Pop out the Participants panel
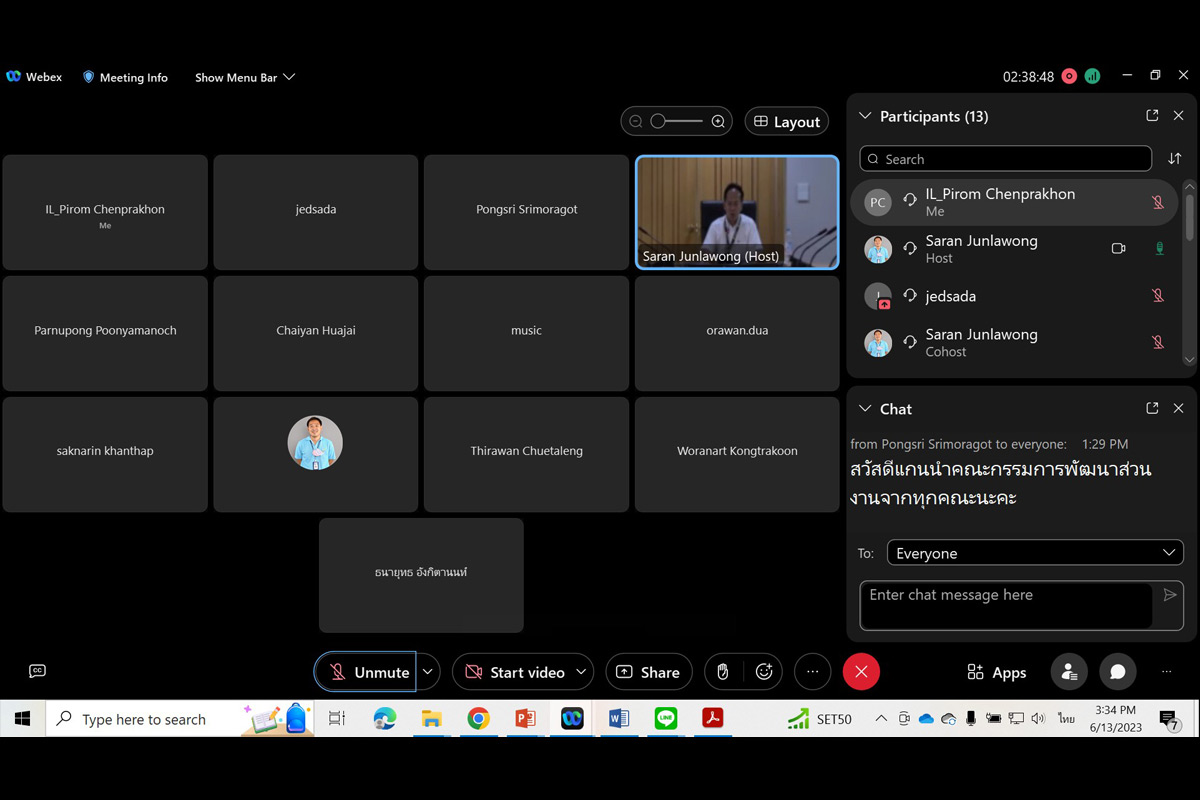The image size is (1200, 800). [1152, 116]
